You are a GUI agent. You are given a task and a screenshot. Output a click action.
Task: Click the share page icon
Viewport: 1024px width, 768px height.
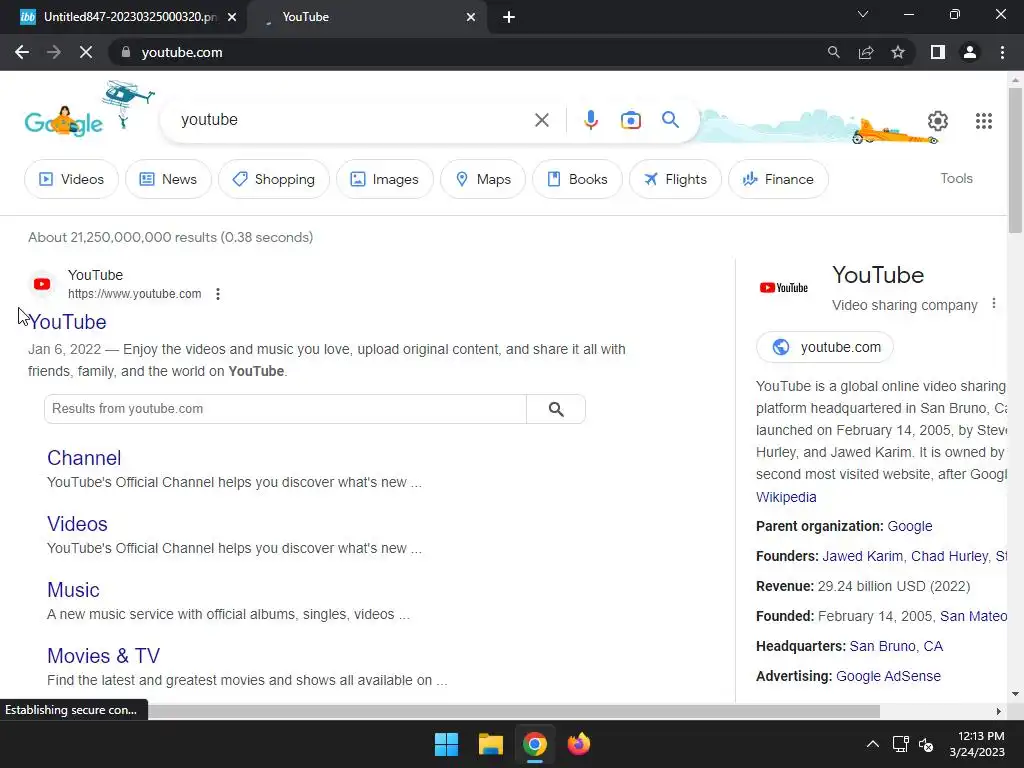(866, 52)
